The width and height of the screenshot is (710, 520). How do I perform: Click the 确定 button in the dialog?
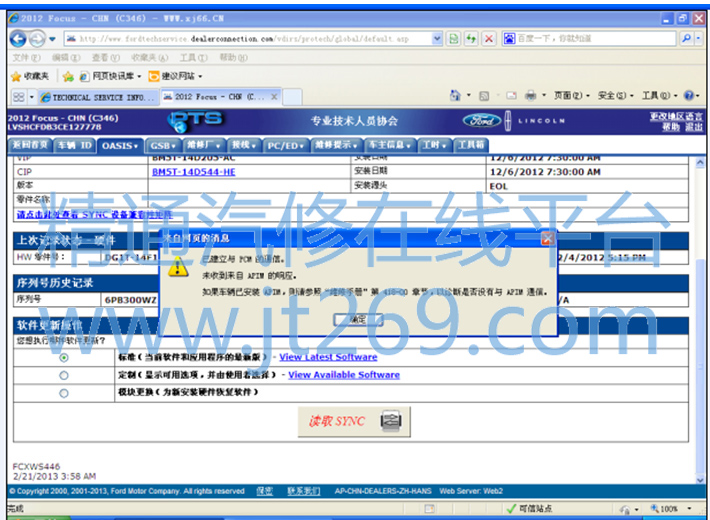click(x=358, y=319)
